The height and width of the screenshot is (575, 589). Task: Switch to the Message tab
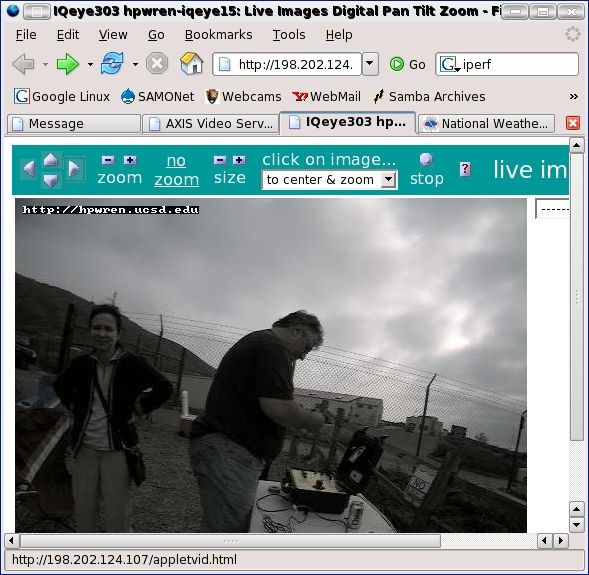pos(74,124)
